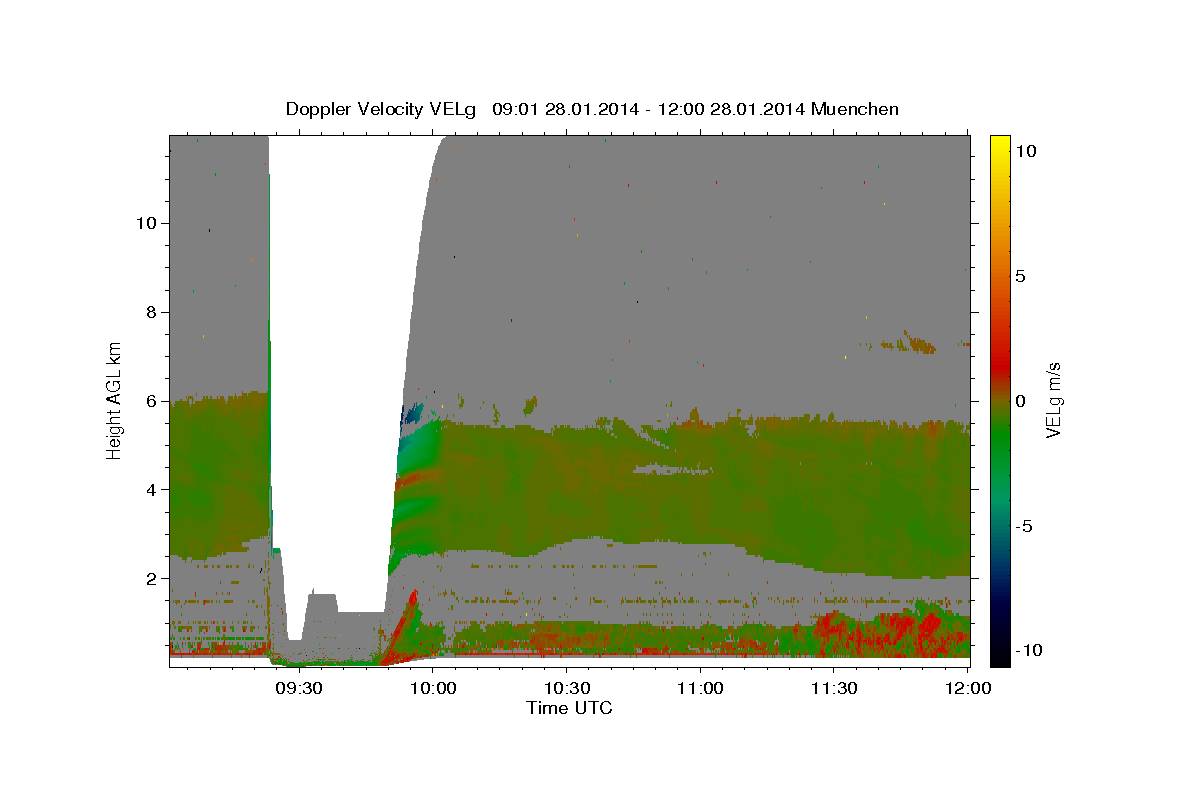Click the 'Height AGL km' y-axis label
This screenshot has height=800, width=1200.
(x=114, y=400)
